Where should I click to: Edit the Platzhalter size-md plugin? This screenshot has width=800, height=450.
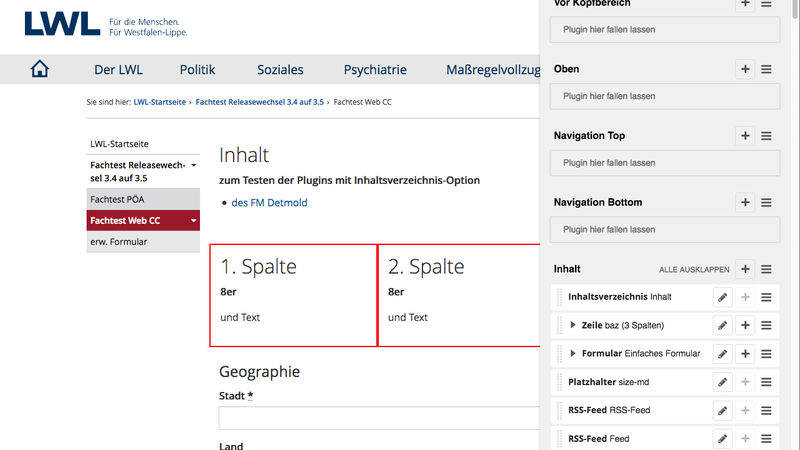pyautogui.click(x=722, y=382)
